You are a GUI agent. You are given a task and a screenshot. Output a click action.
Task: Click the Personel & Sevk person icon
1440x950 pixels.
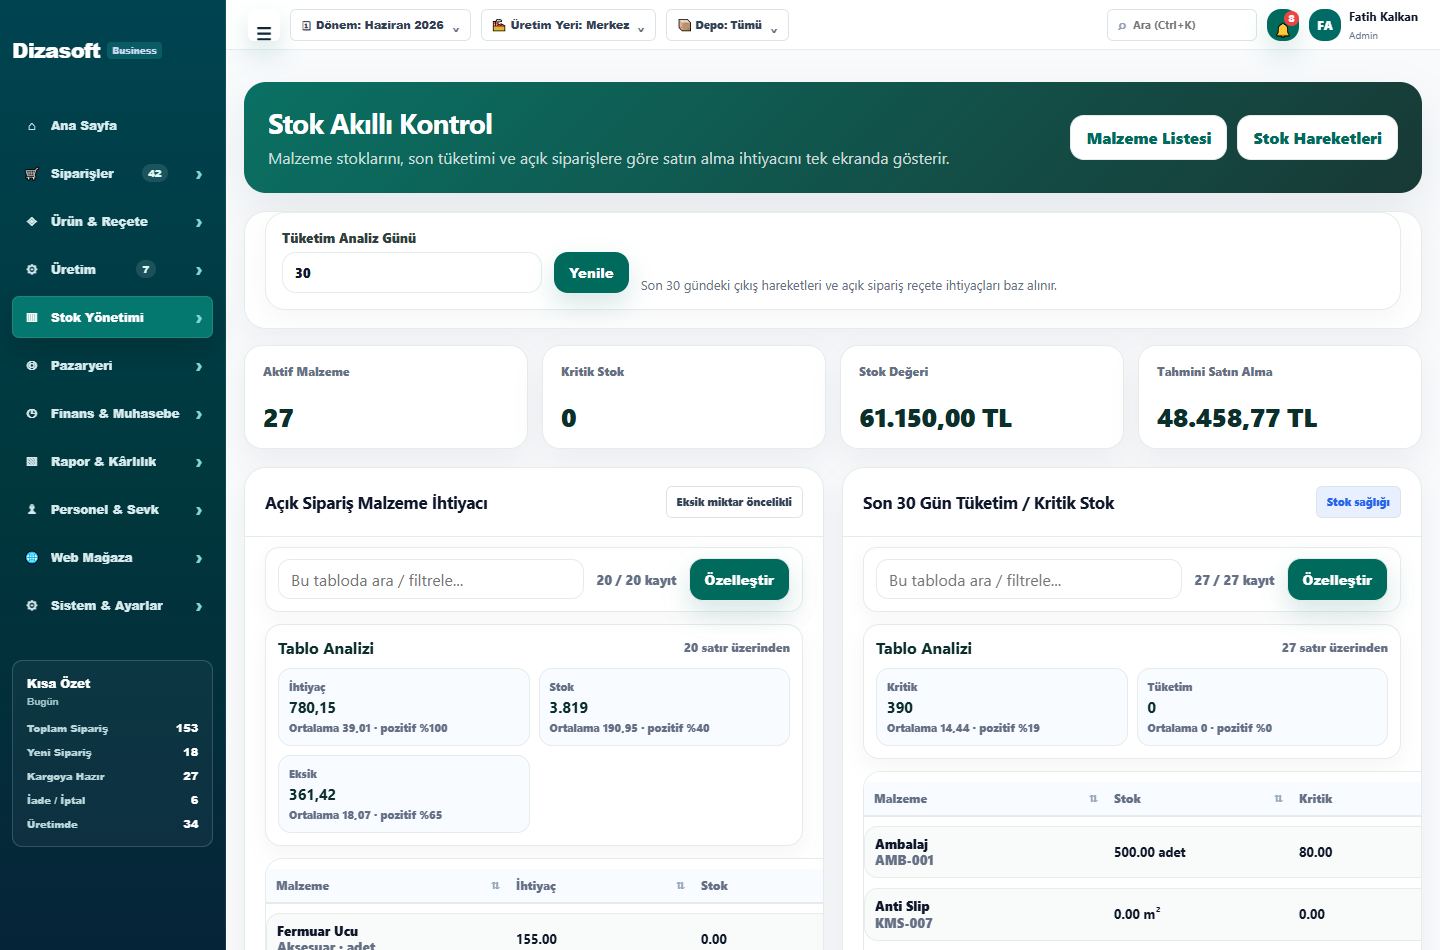coord(32,510)
